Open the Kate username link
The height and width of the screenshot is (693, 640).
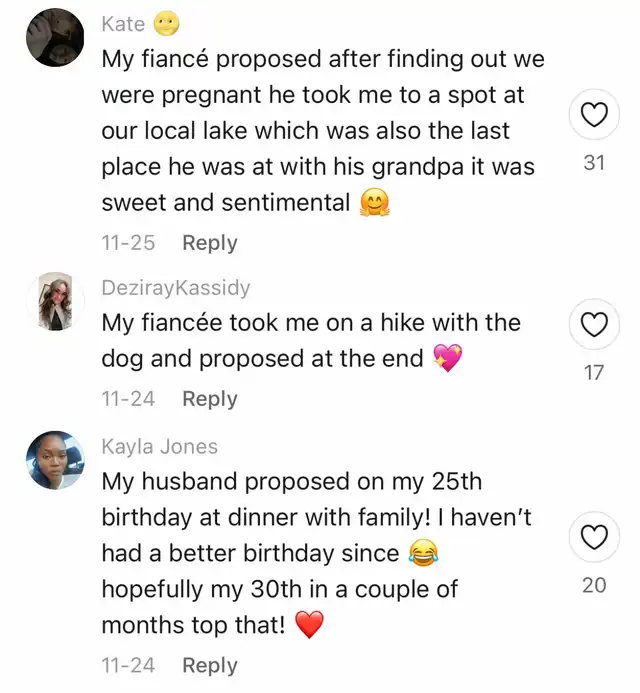click(123, 25)
